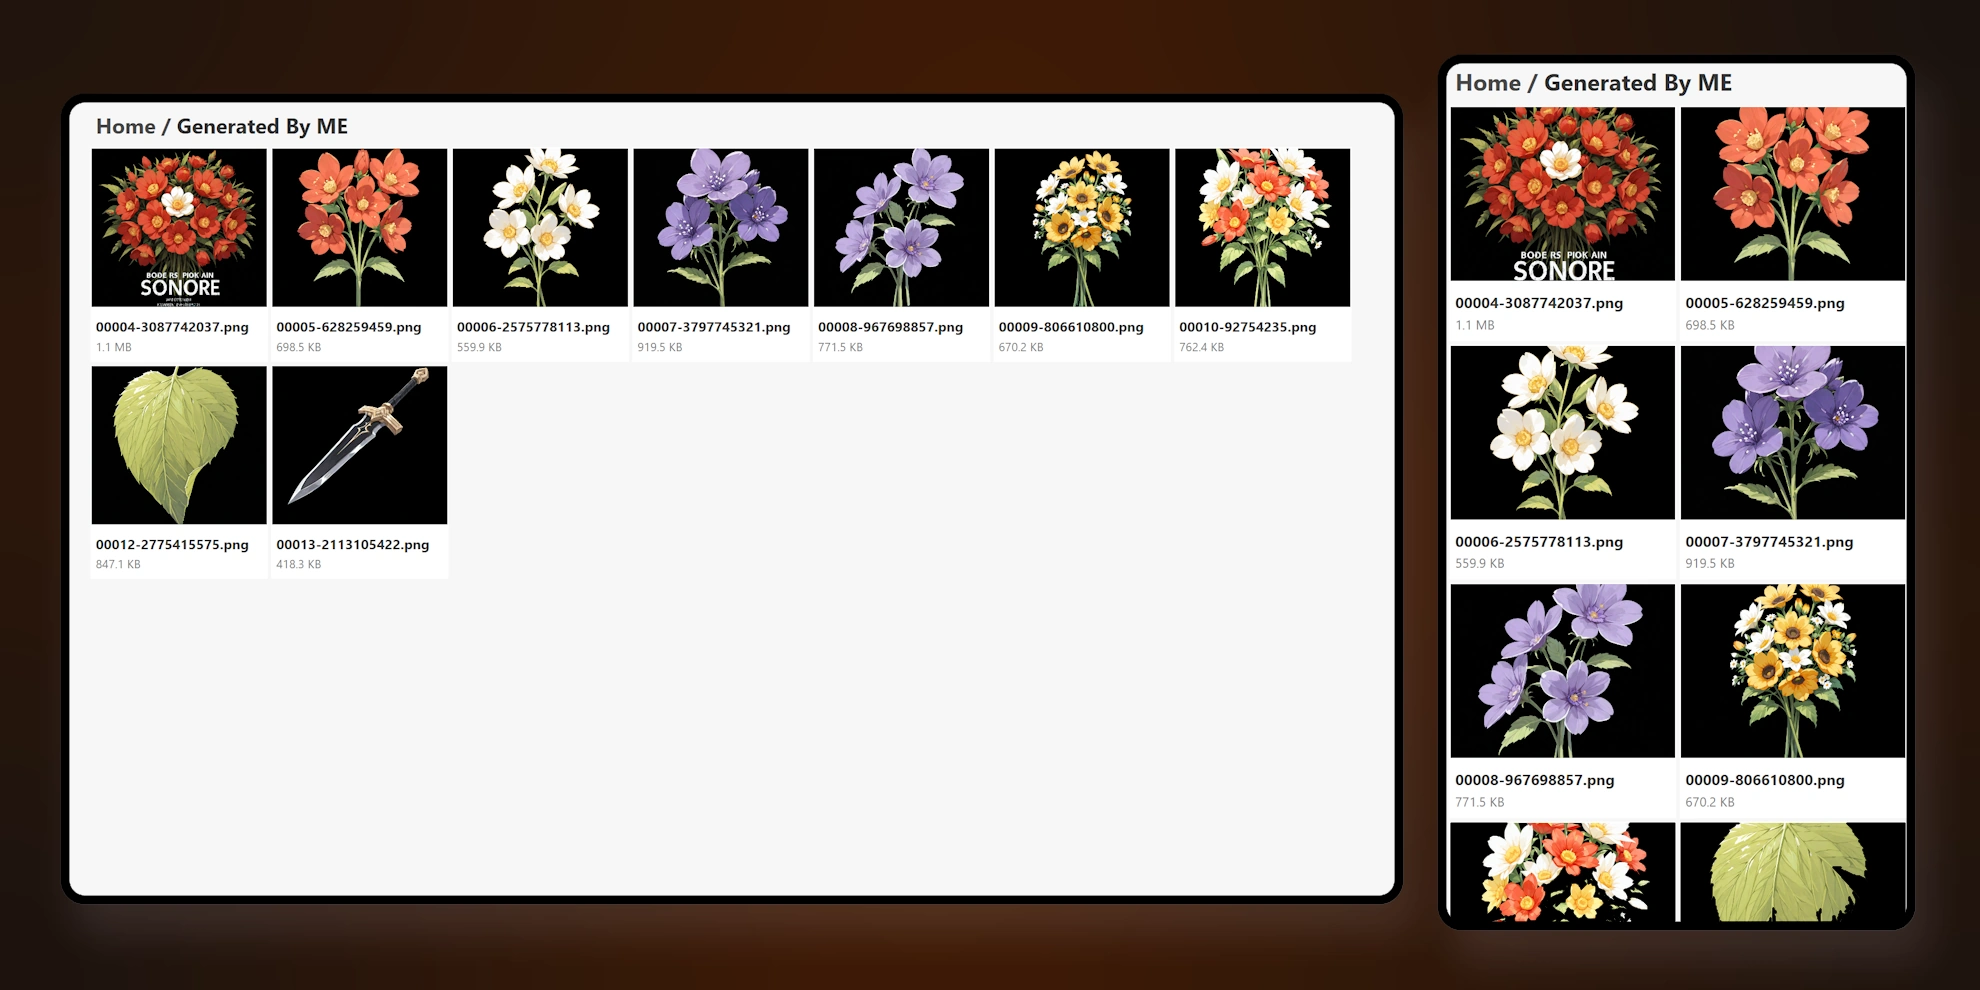Select 00007-3797745321.png filename in narrow window

[1769, 542]
